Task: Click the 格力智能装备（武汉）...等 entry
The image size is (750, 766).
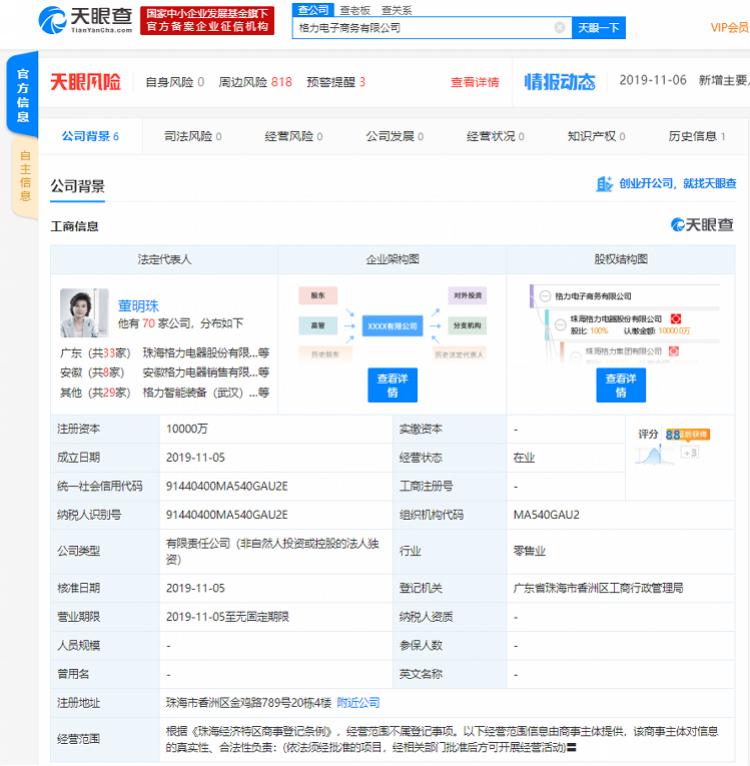Action: 206,392
